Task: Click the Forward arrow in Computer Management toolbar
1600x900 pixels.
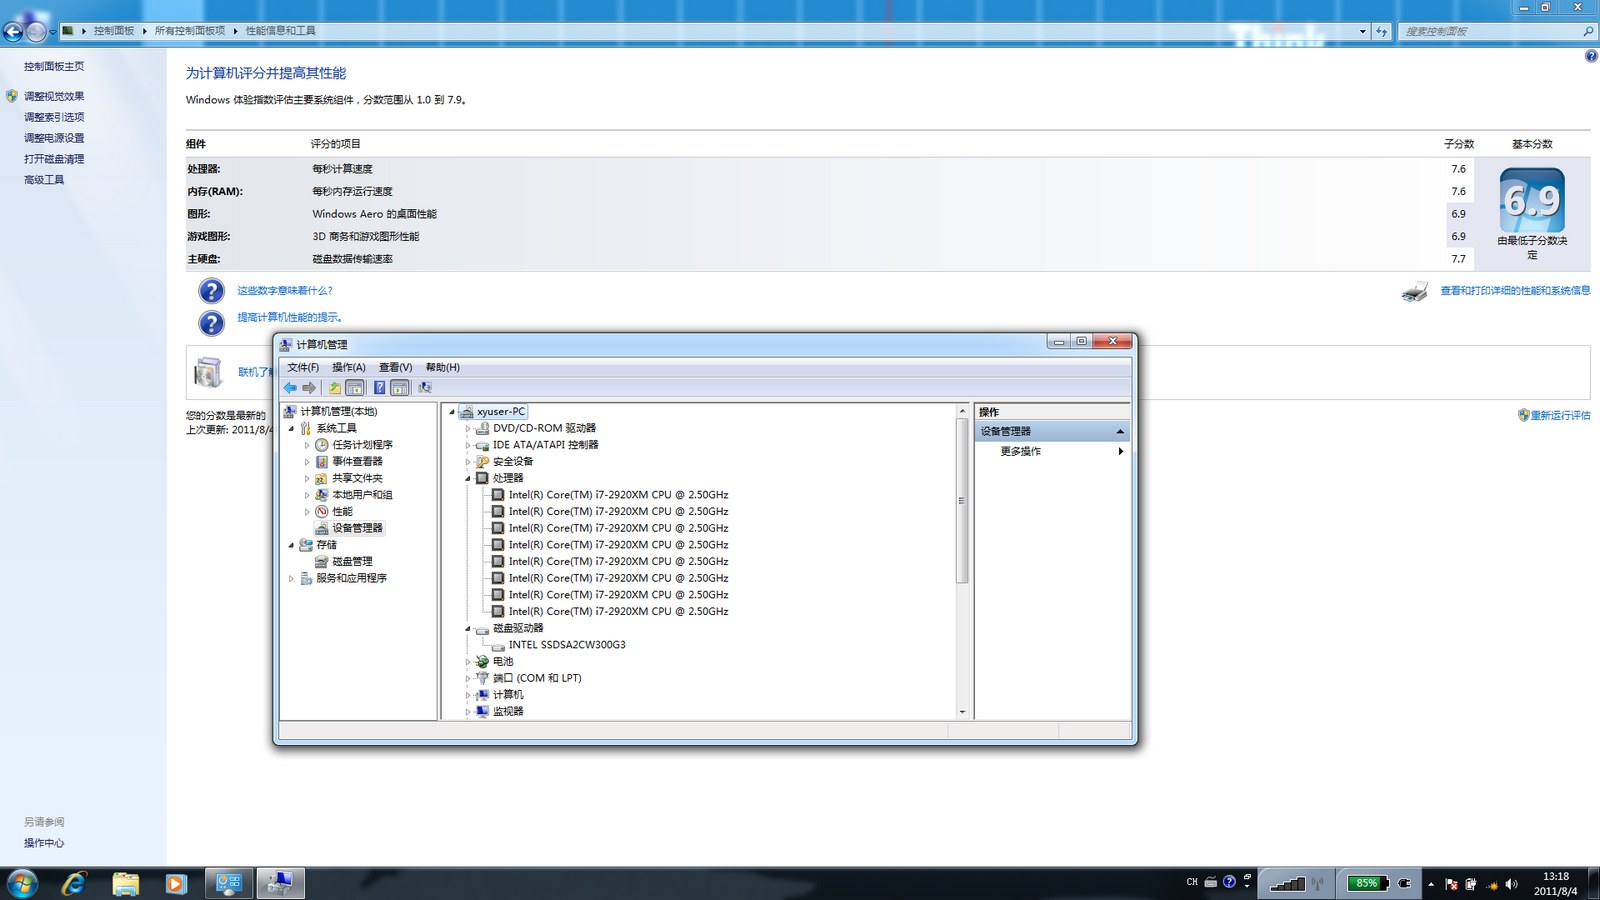Action: pos(309,388)
